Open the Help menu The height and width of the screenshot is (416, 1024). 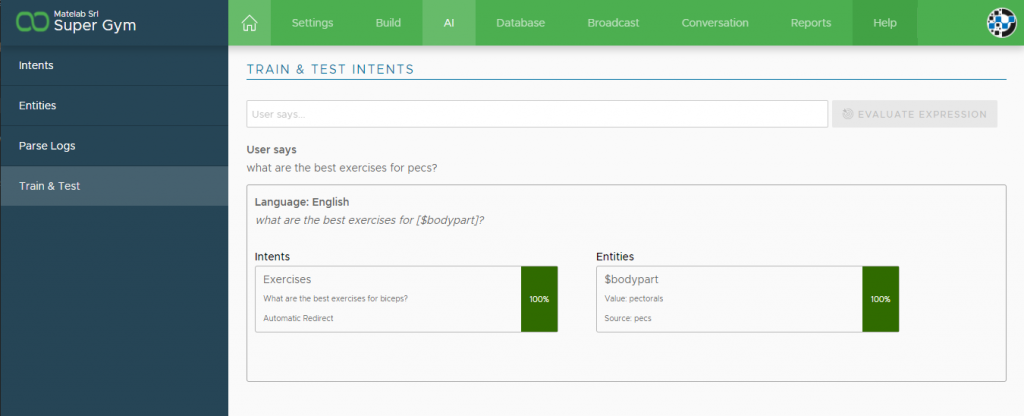tap(885, 23)
